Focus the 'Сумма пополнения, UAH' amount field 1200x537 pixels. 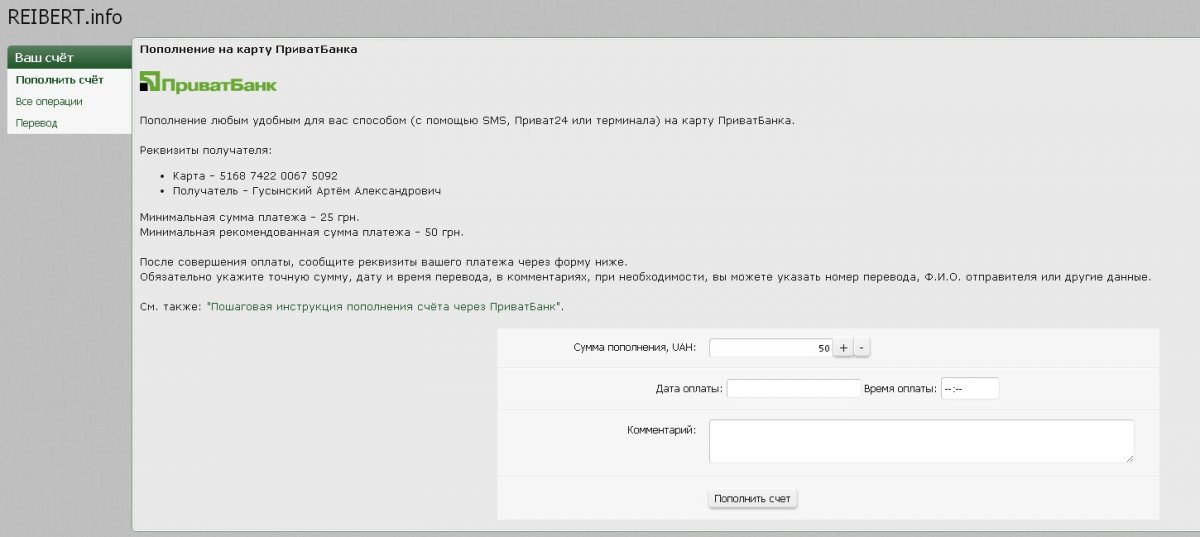[770, 348]
